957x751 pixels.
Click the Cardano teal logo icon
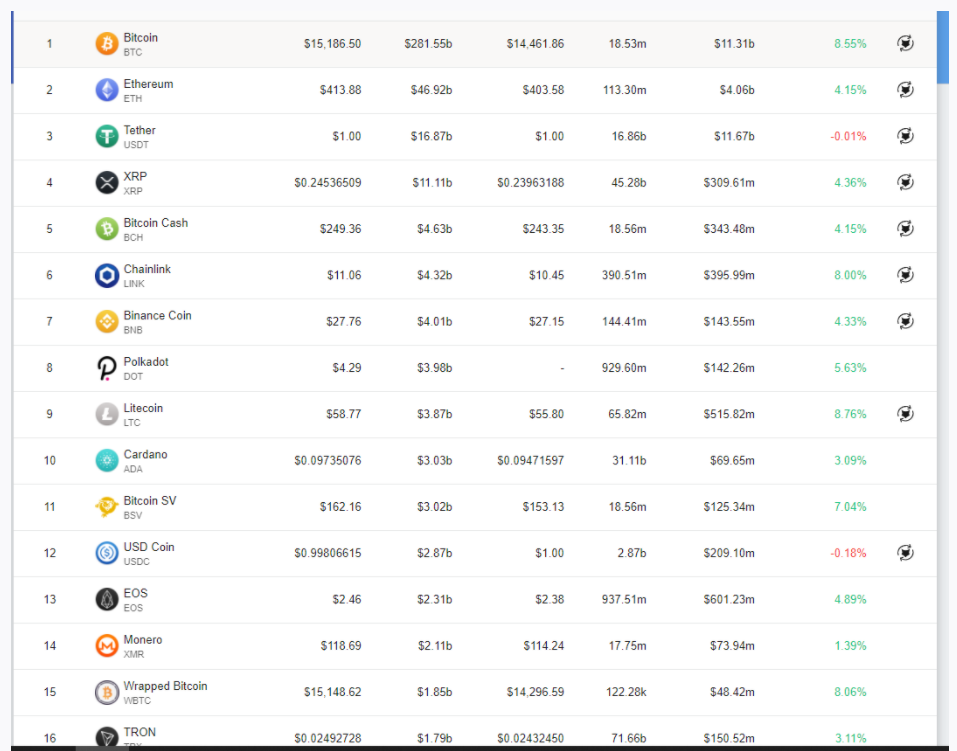pyautogui.click(x=107, y=460)
